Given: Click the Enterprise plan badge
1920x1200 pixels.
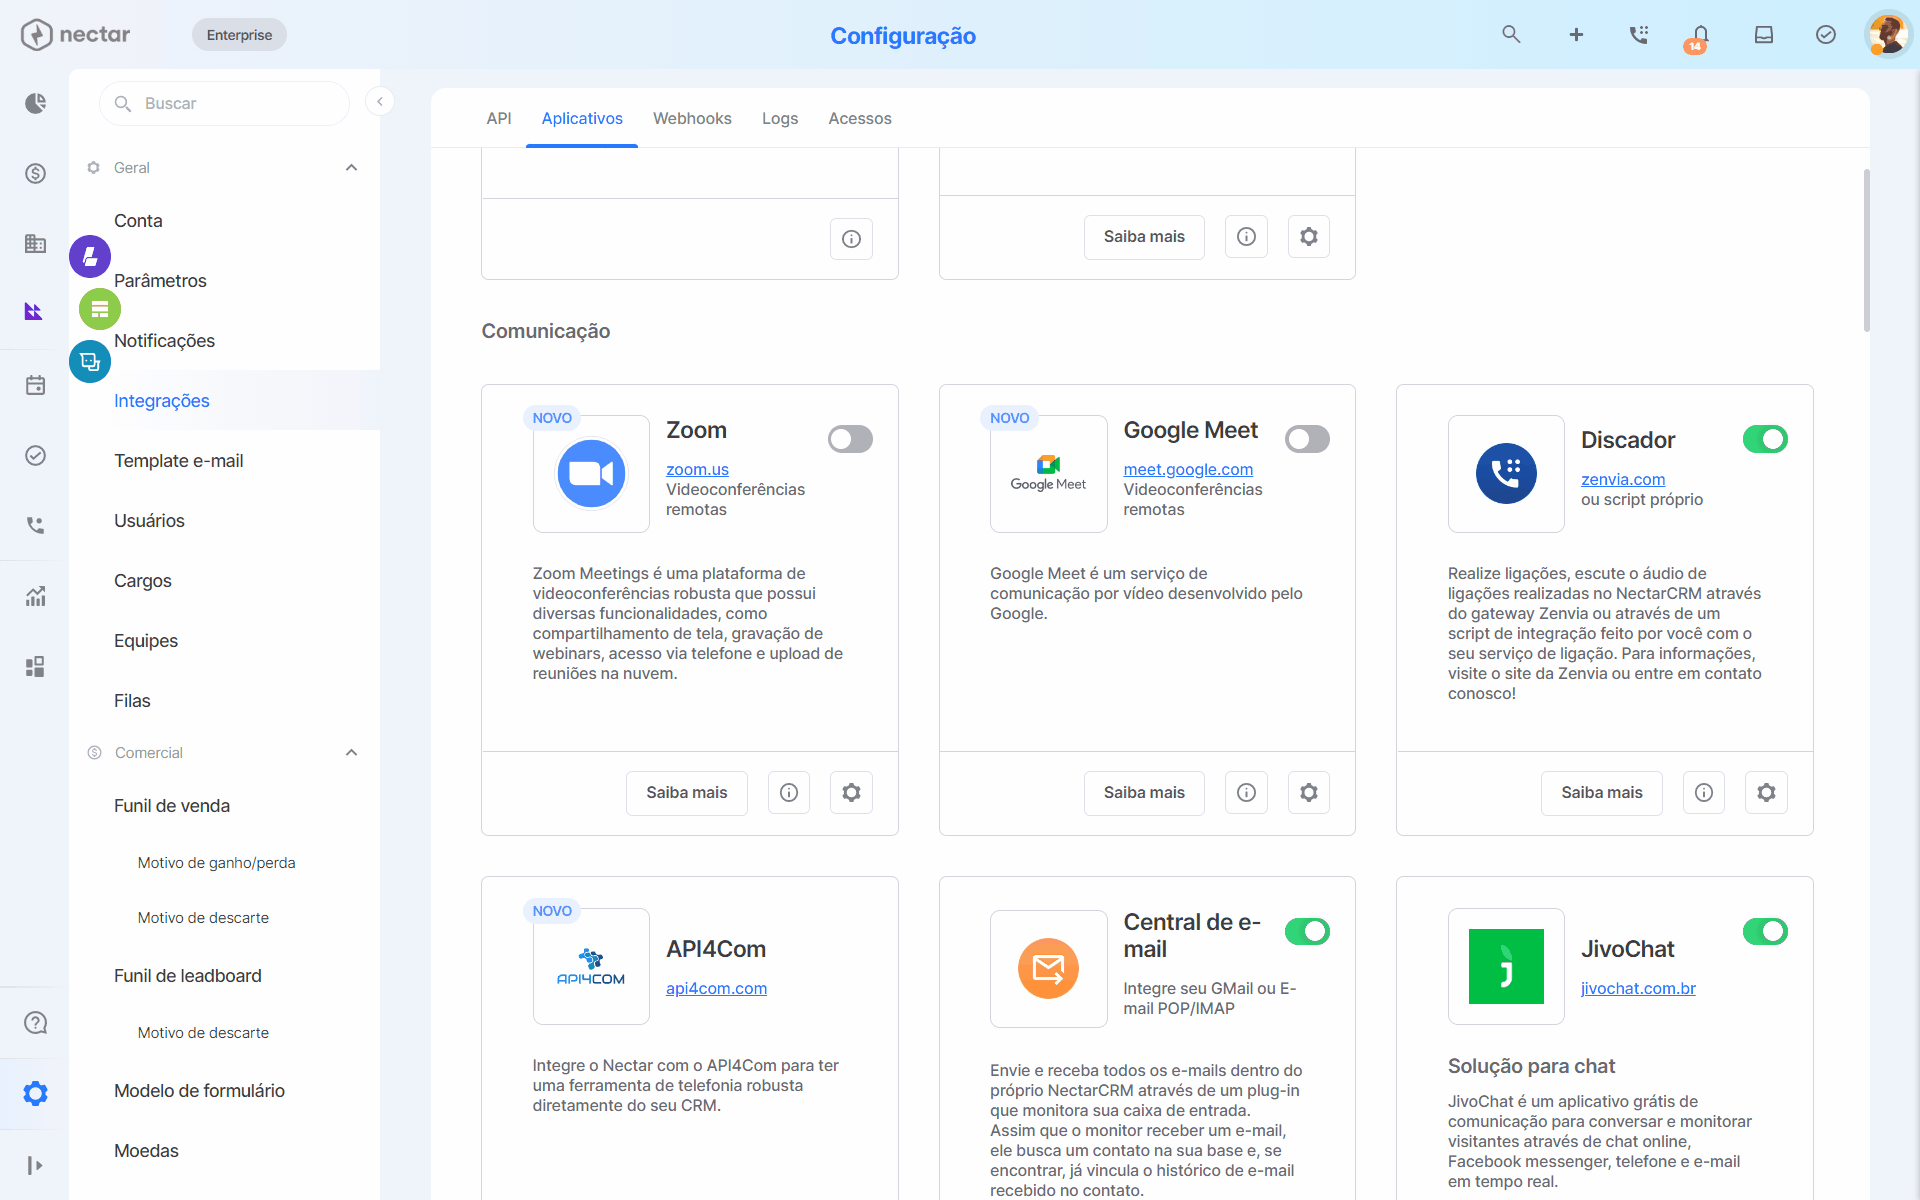Looking at the screenshot, I should coord(239,35).
